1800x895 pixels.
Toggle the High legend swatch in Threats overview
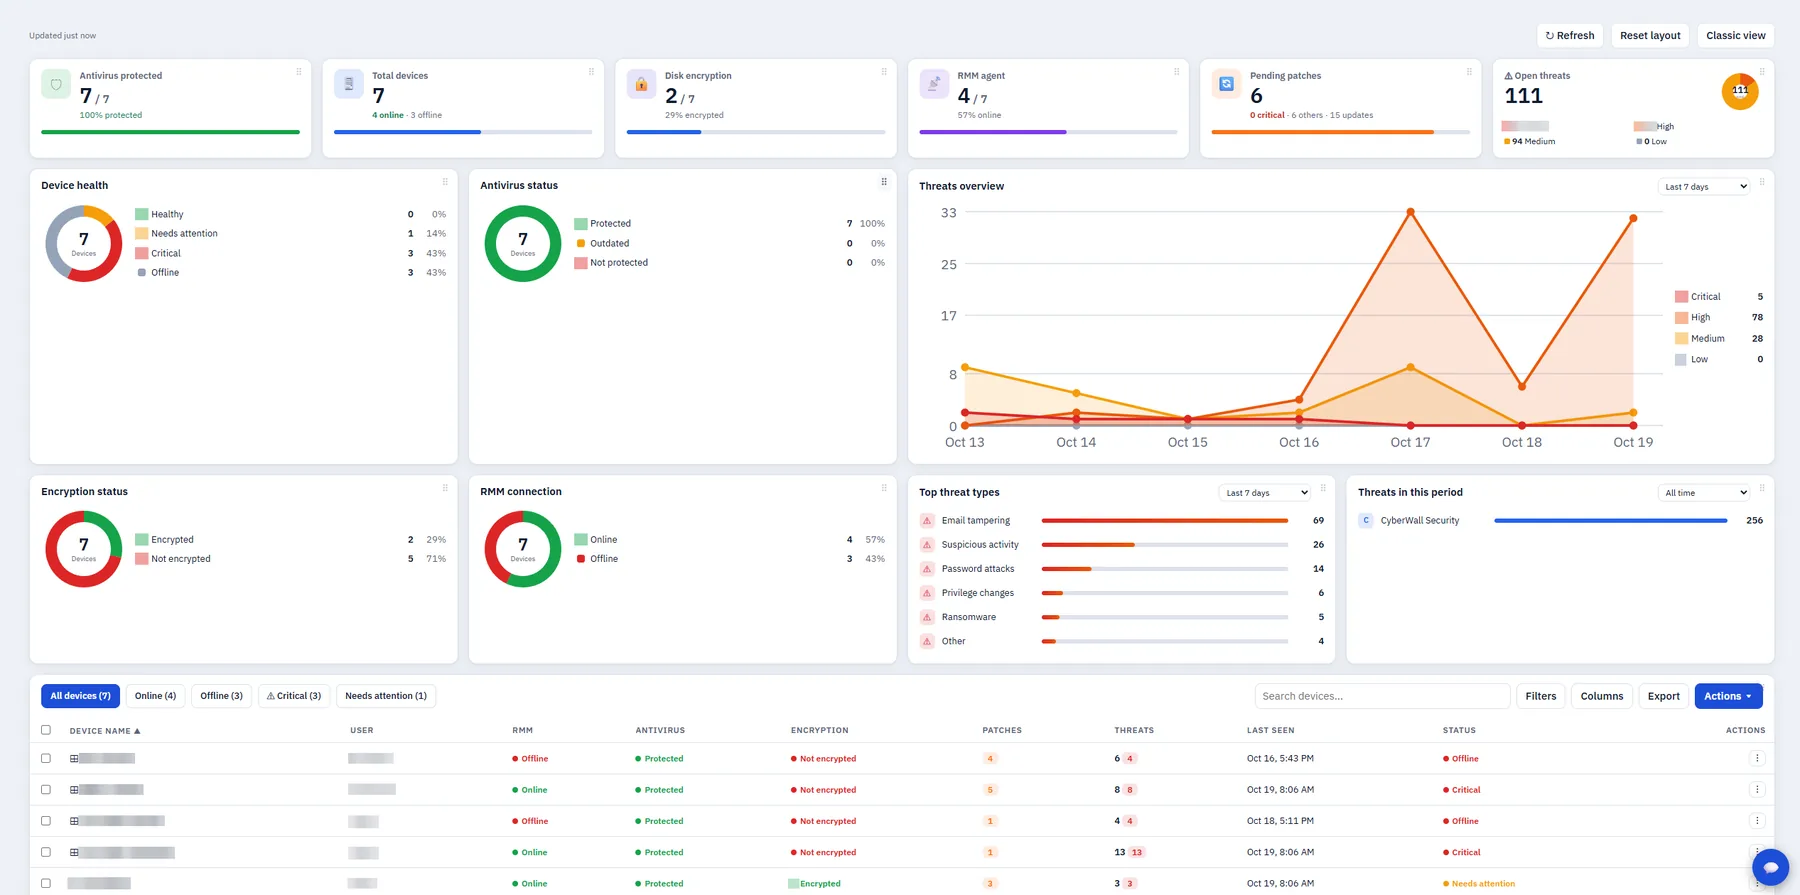coord(1681,318)
